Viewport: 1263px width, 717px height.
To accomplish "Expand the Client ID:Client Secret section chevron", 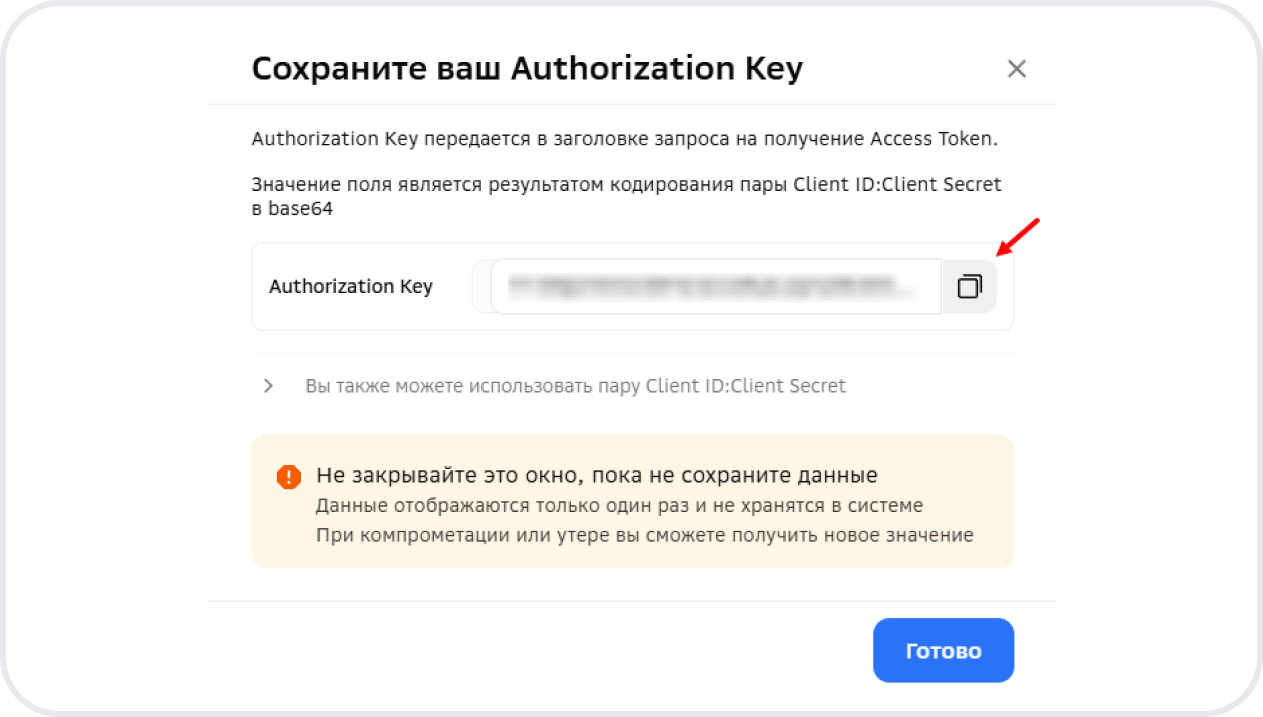I will tap(268, 386).
